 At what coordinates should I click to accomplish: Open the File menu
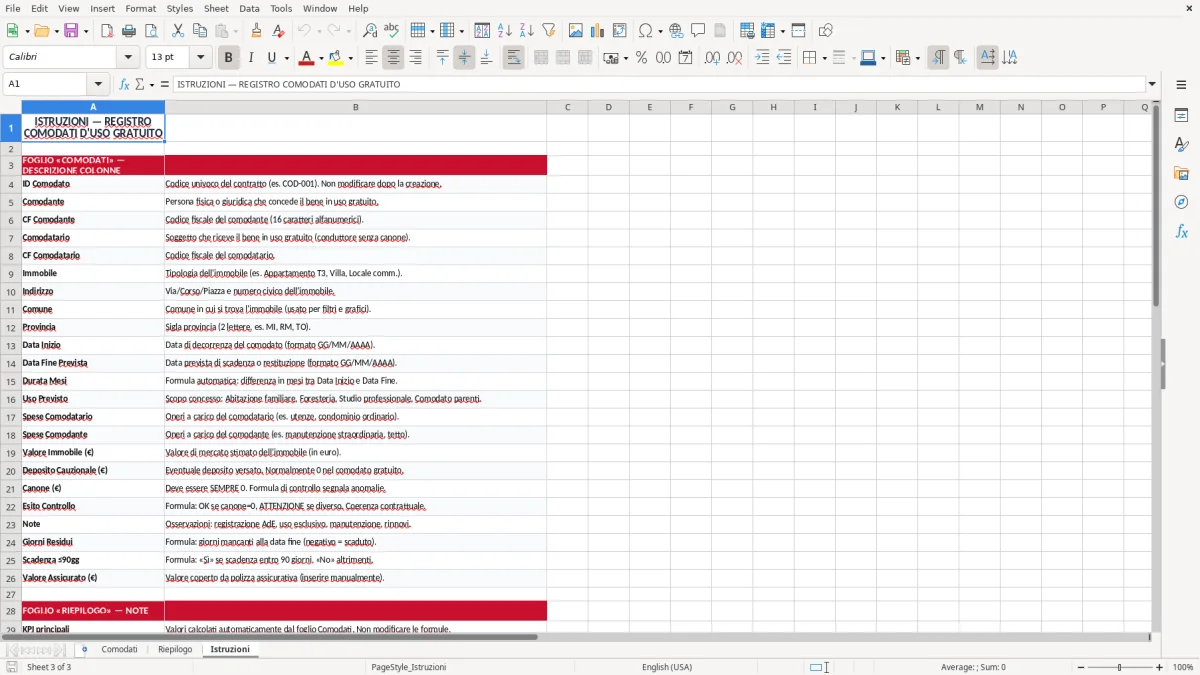[x=13, y=8]
